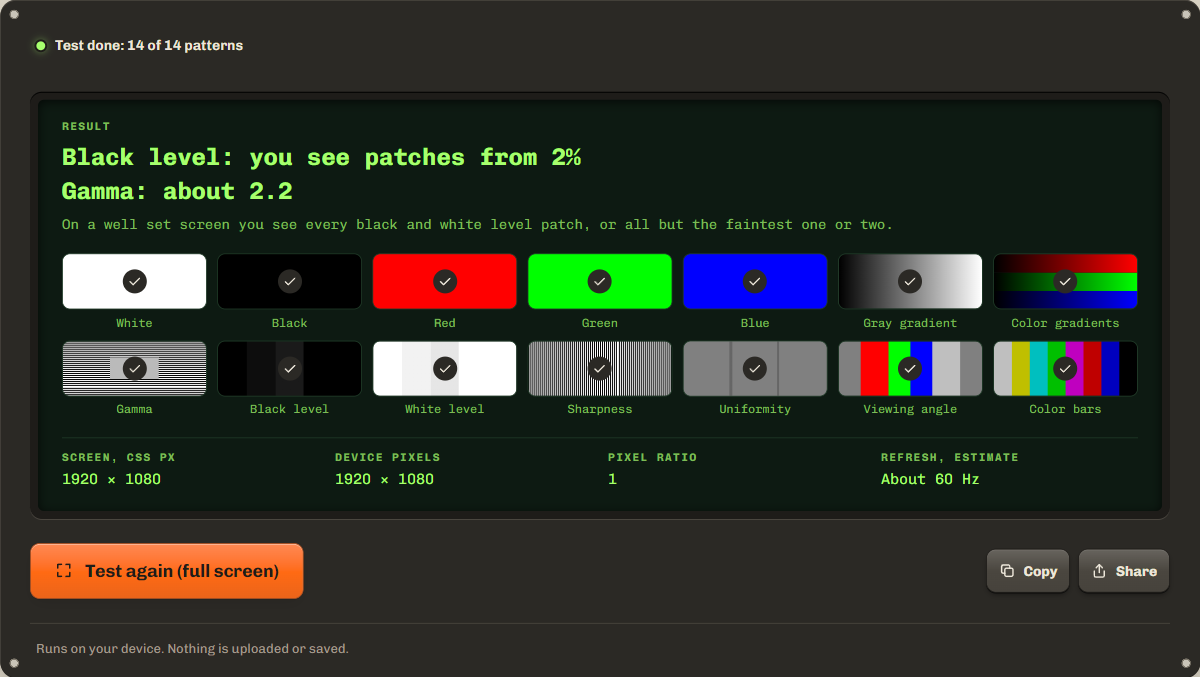Select the Viewing angle pattern thumbnail

click(910, 369)
